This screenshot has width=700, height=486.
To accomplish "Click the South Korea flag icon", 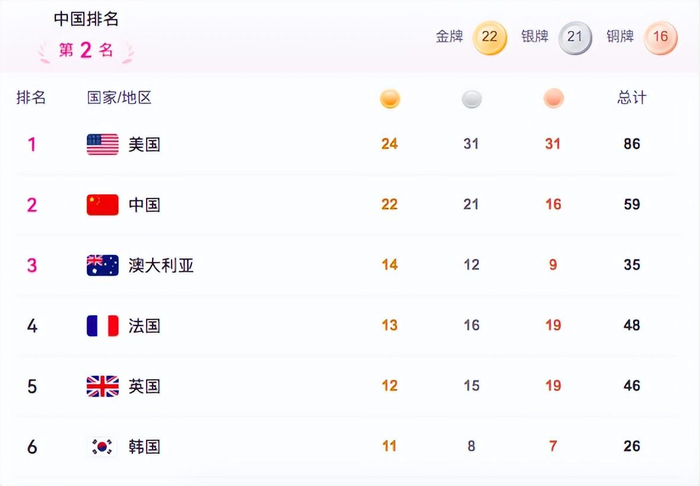I will tap(102, 447).
